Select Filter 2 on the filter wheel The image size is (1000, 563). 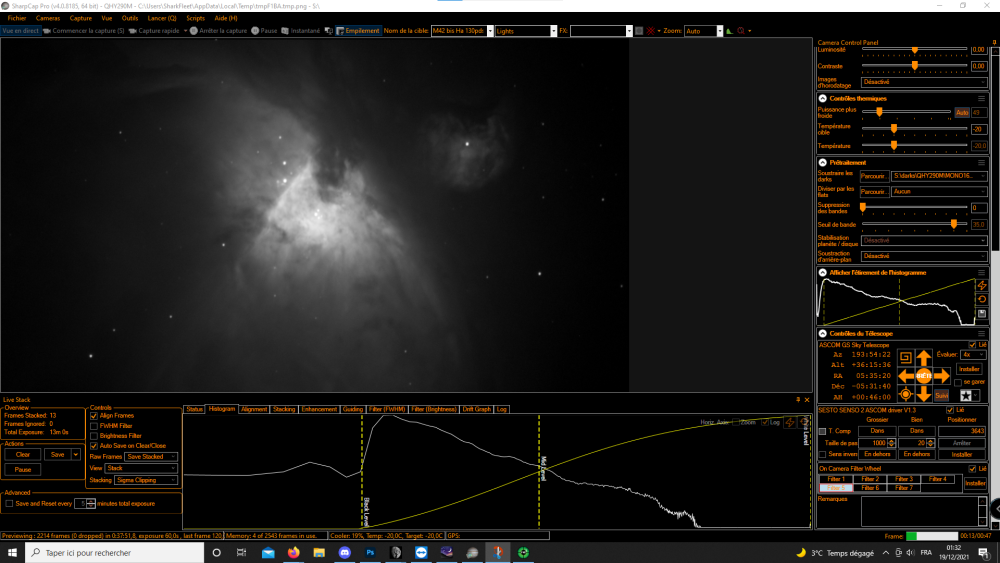[x=870, y=479]
